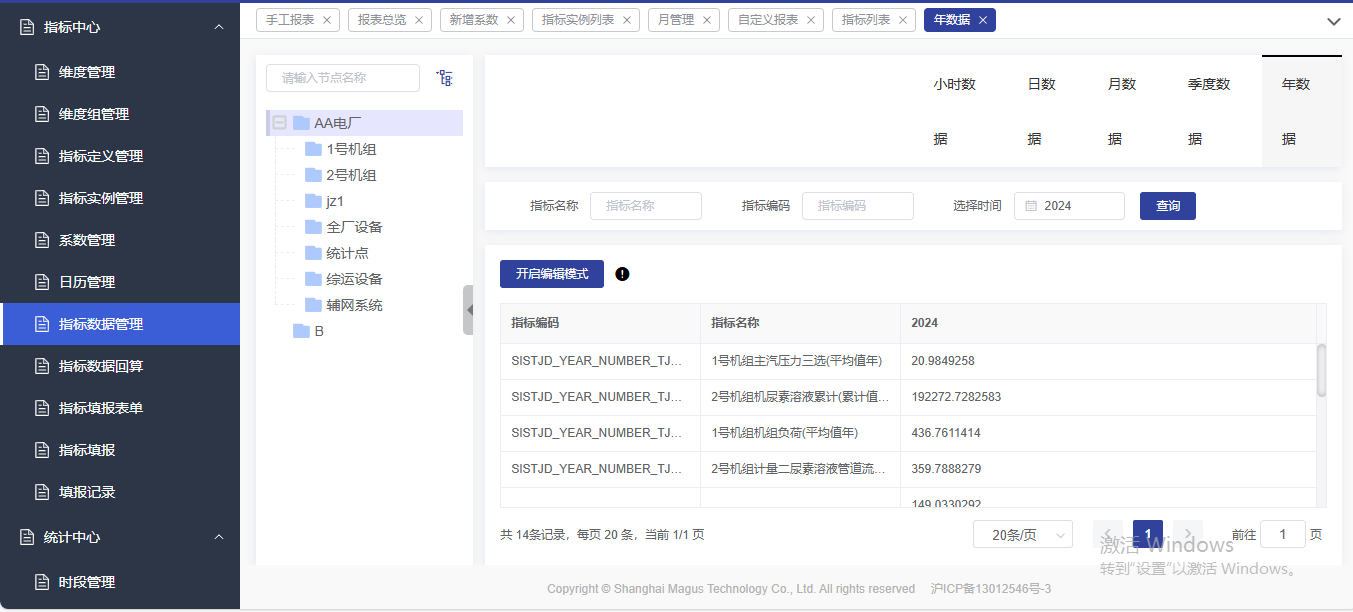Collapse the AA电厂 tree node

tap(280, 123)
